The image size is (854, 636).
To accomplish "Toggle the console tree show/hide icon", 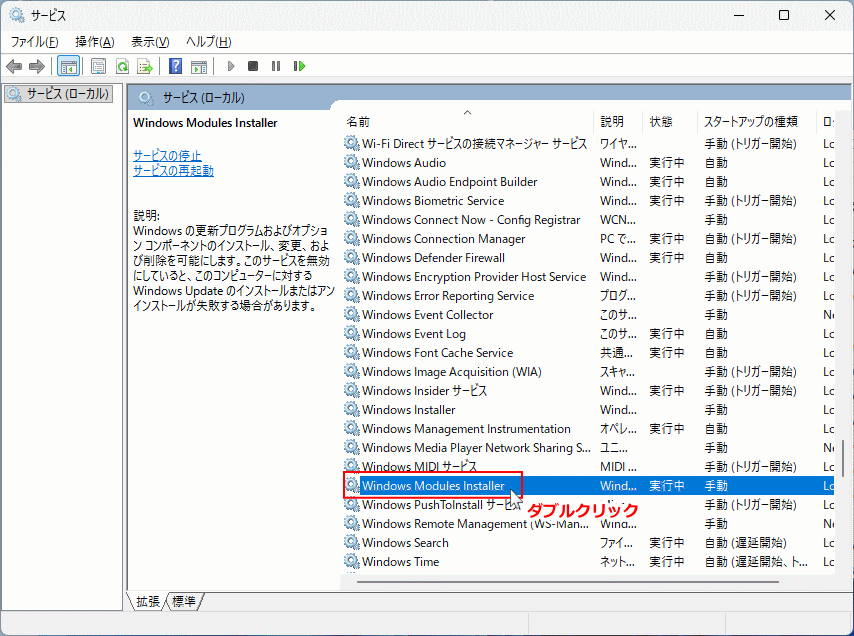I will (69, 66).
